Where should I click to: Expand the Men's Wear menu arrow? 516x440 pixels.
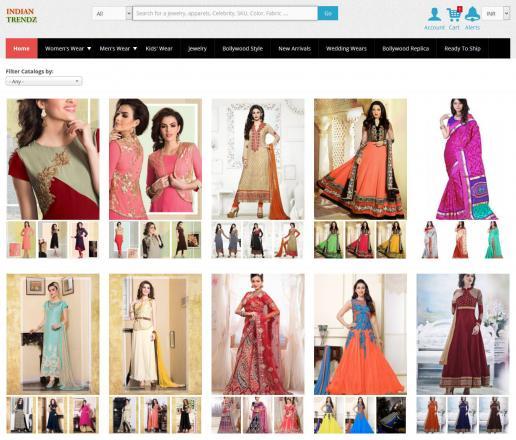click(135, 48)
